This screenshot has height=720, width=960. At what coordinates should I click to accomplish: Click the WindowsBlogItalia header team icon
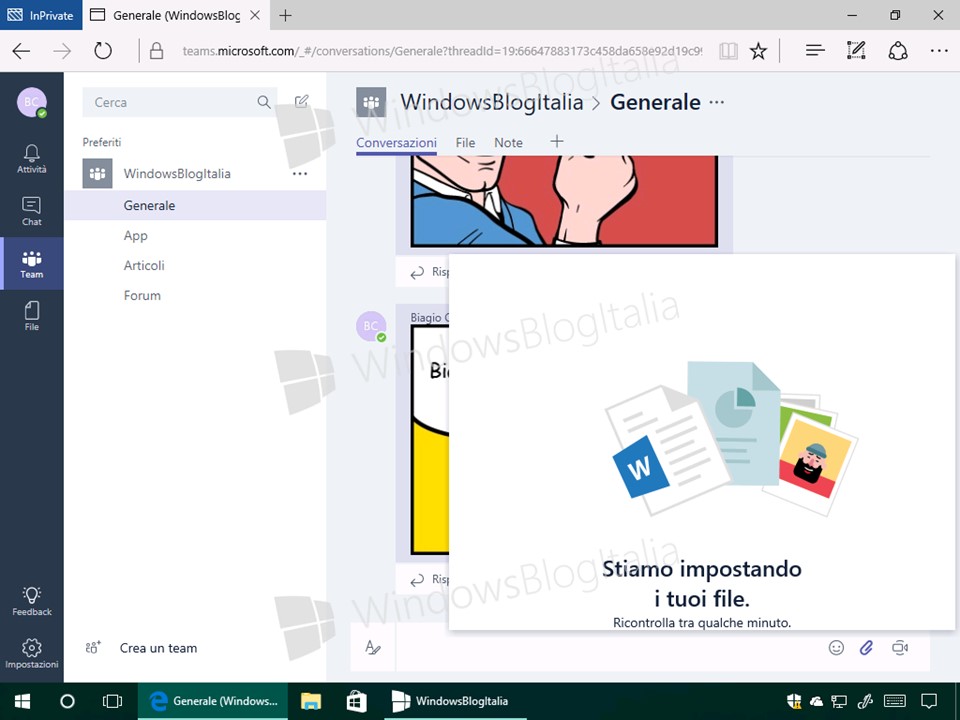tap(371, 102)
